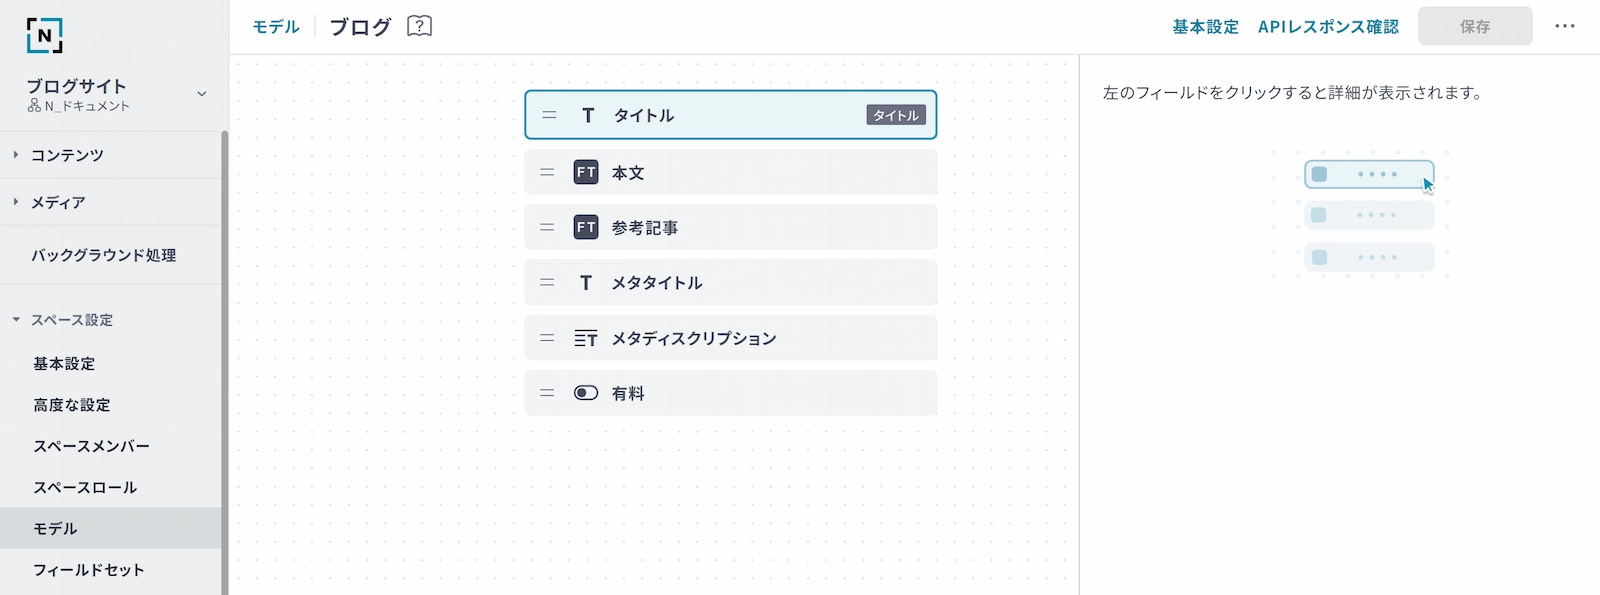This screenshot has width=1600, height=595.
Task: Open APIレスポンス確認
Action: tap(1328, 27)
